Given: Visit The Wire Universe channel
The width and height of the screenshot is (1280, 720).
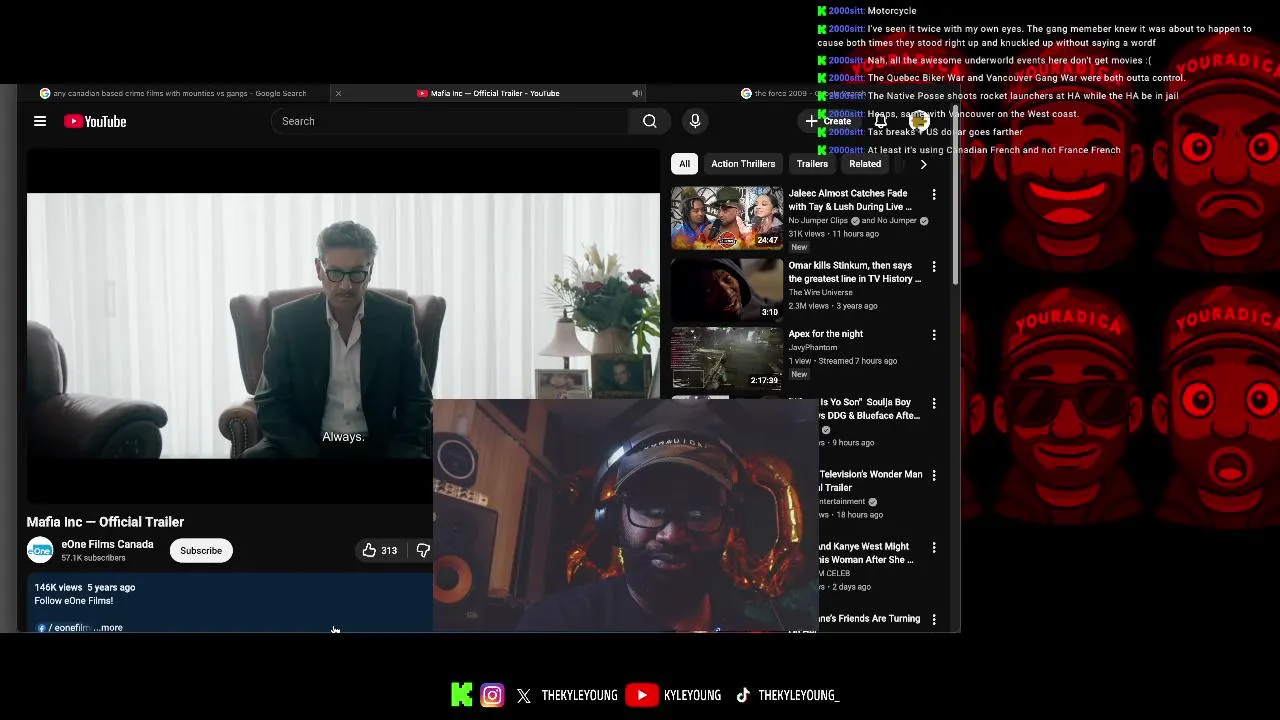Looking at the screenshot, I should (x=821, y=293).
